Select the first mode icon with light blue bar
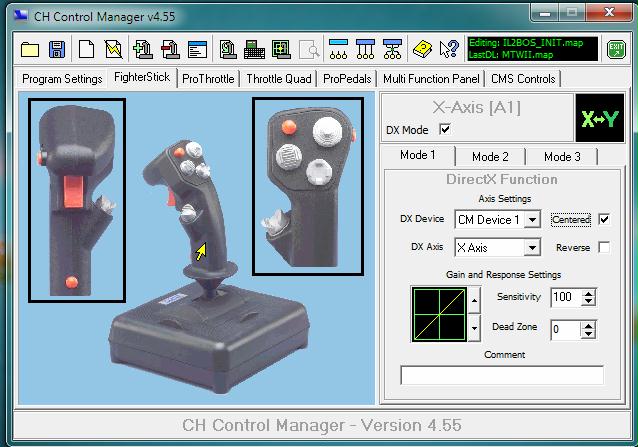The width and height of the screenshot is (638, 447). [339, 49]
